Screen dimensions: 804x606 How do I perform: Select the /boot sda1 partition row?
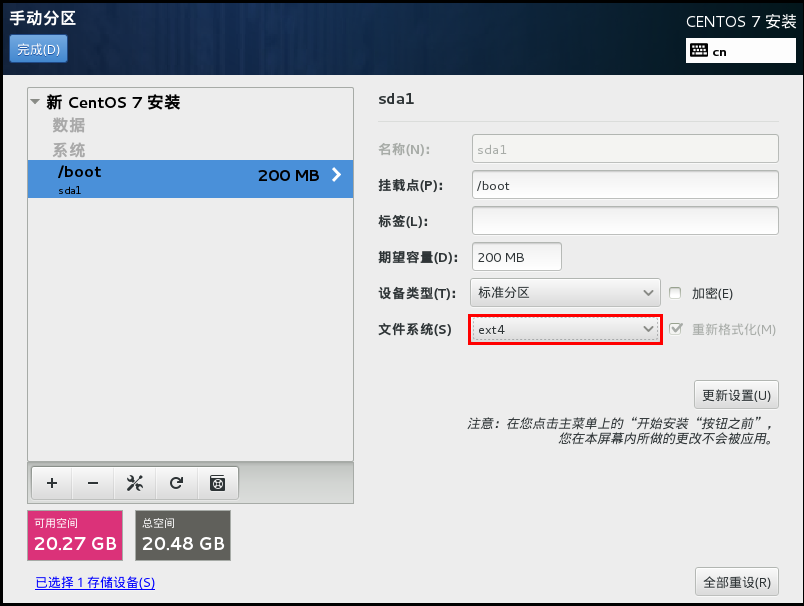point(190,179)
